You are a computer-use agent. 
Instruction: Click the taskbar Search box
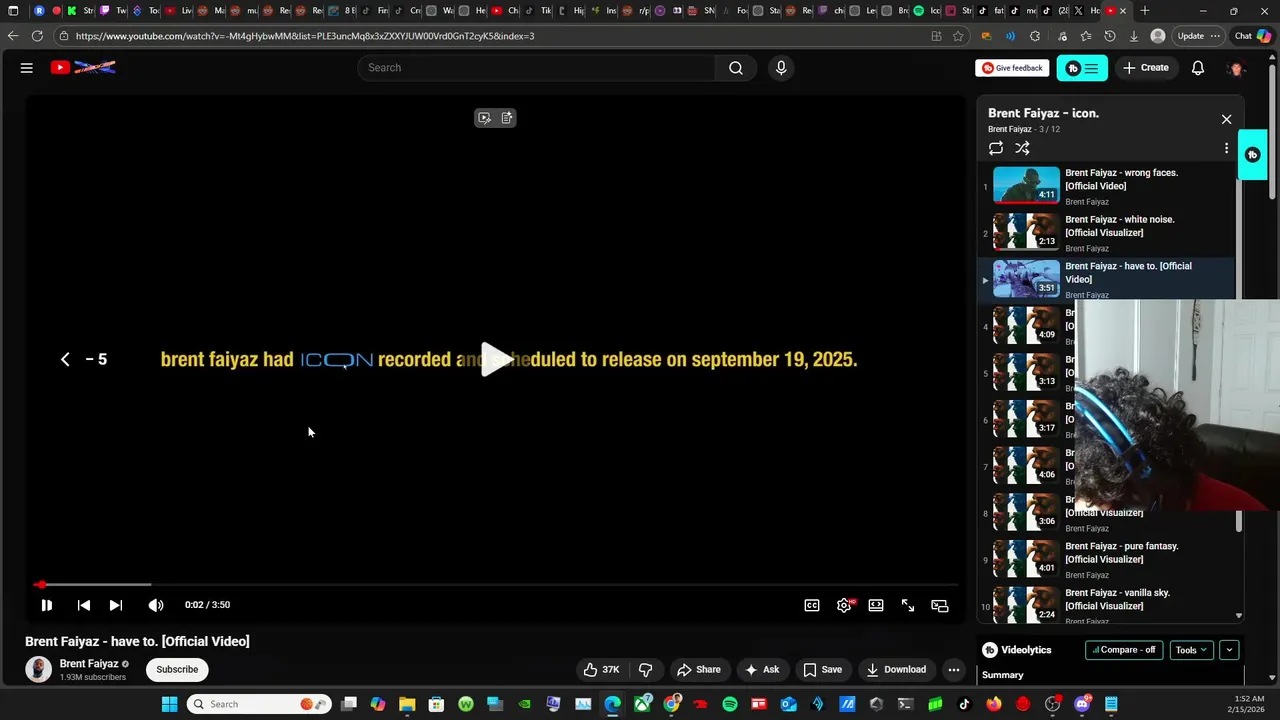coord(259,704)
